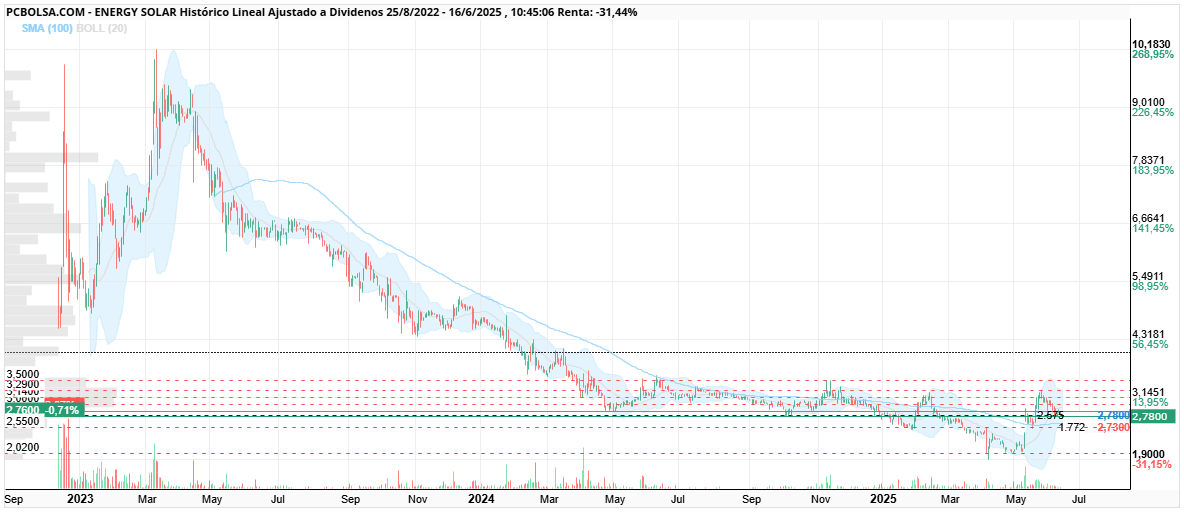Click the 56,45% percentage label
Viewport: 1184px width, 512px height.
click(x=1150, y=344)
